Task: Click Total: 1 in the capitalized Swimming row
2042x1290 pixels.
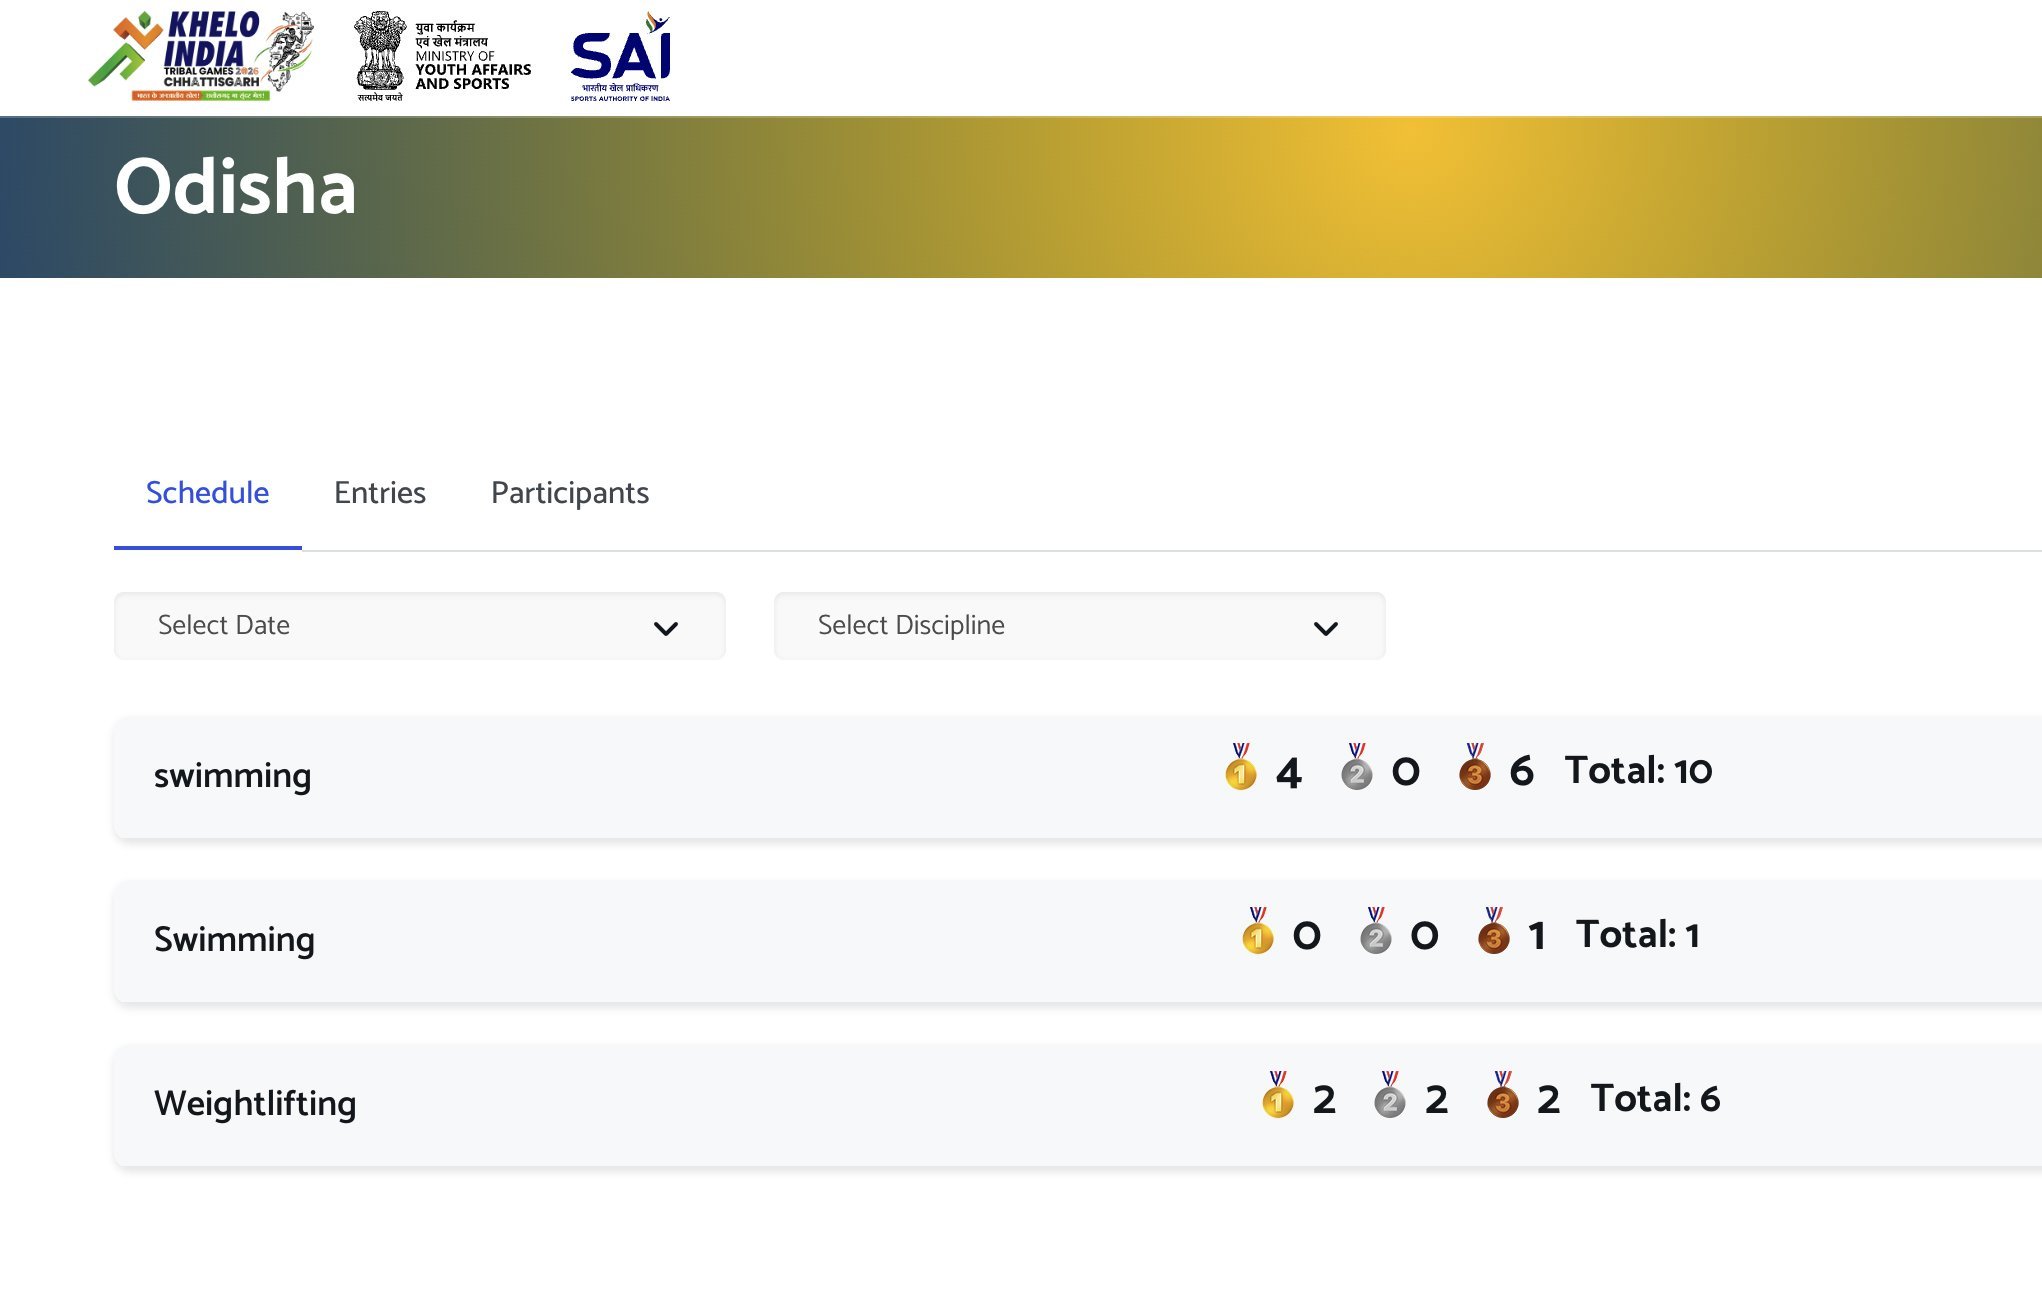Action: click(1637, 935)
